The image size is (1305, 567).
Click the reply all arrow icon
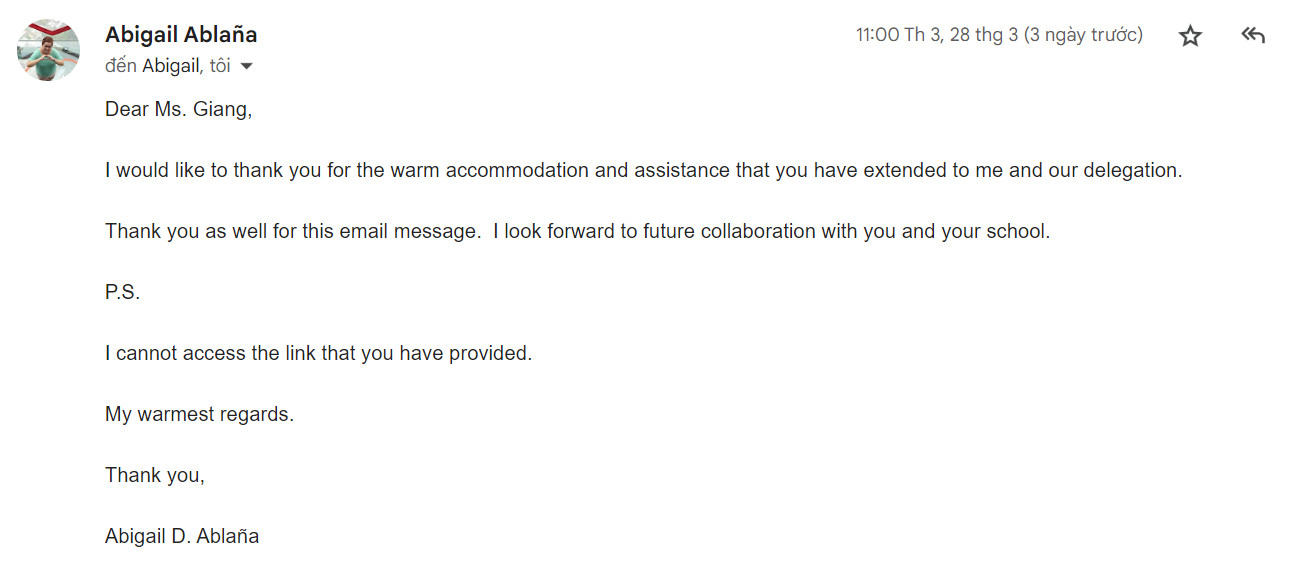(1253, 36)
